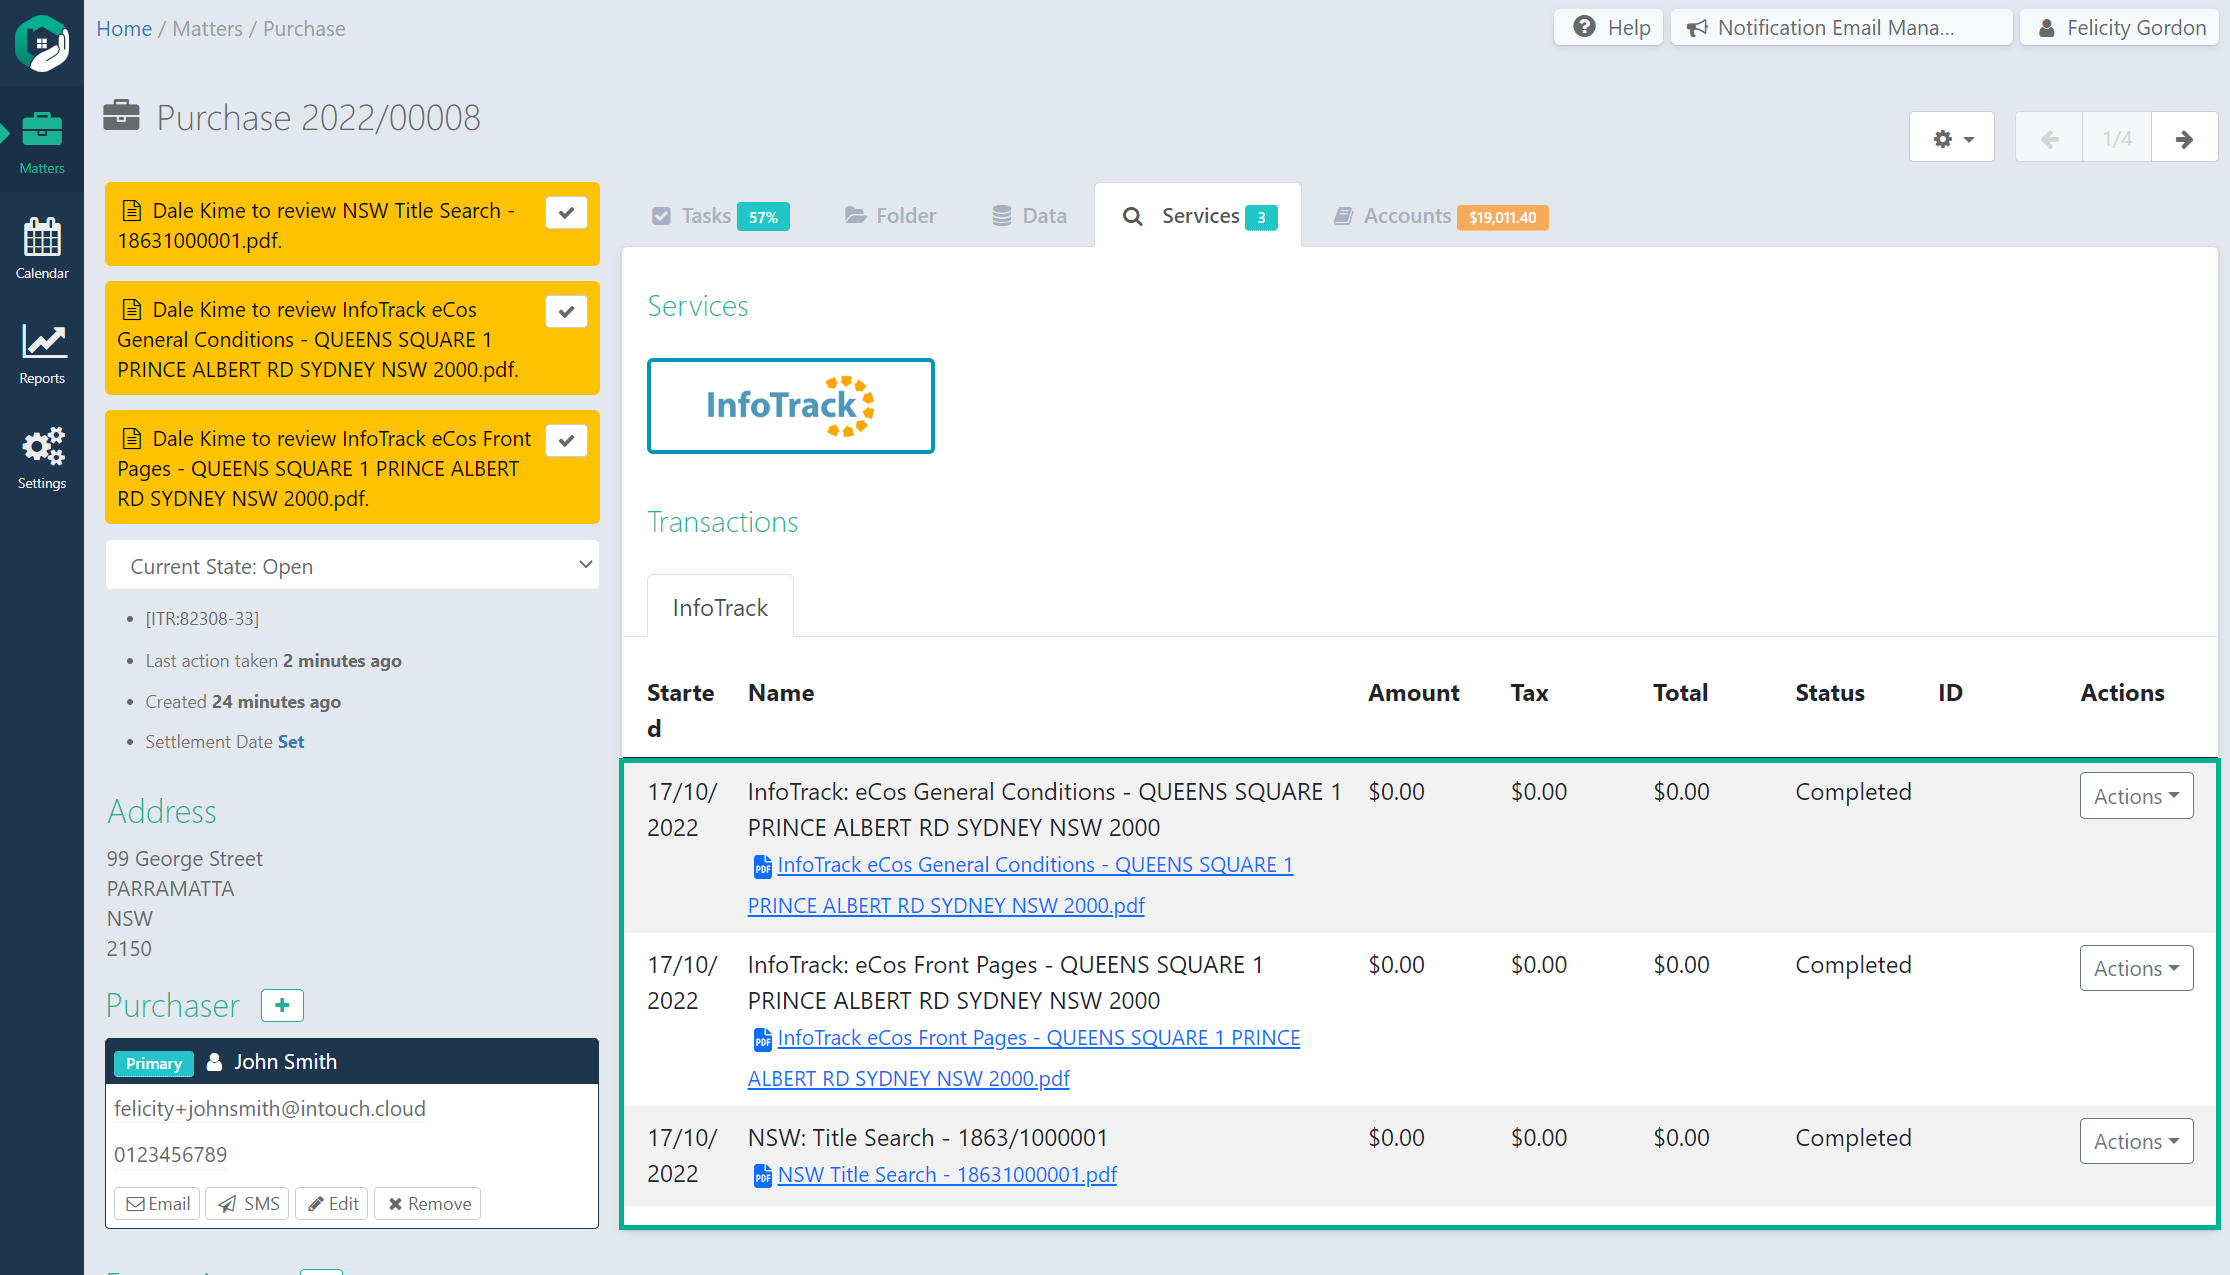Switch to the Tasks tab
2230x1275 pixels.
click(x=720, y=216)
